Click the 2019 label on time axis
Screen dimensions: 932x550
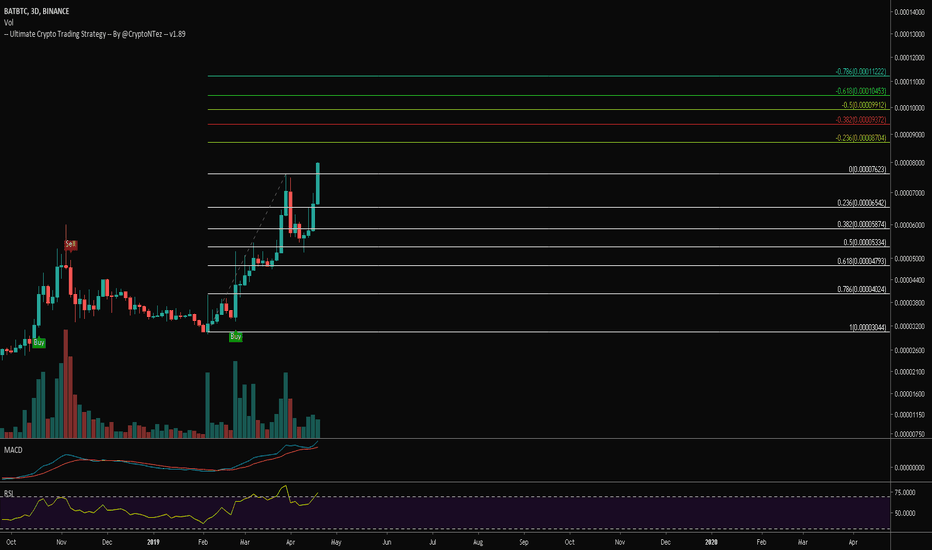point(153,542)
